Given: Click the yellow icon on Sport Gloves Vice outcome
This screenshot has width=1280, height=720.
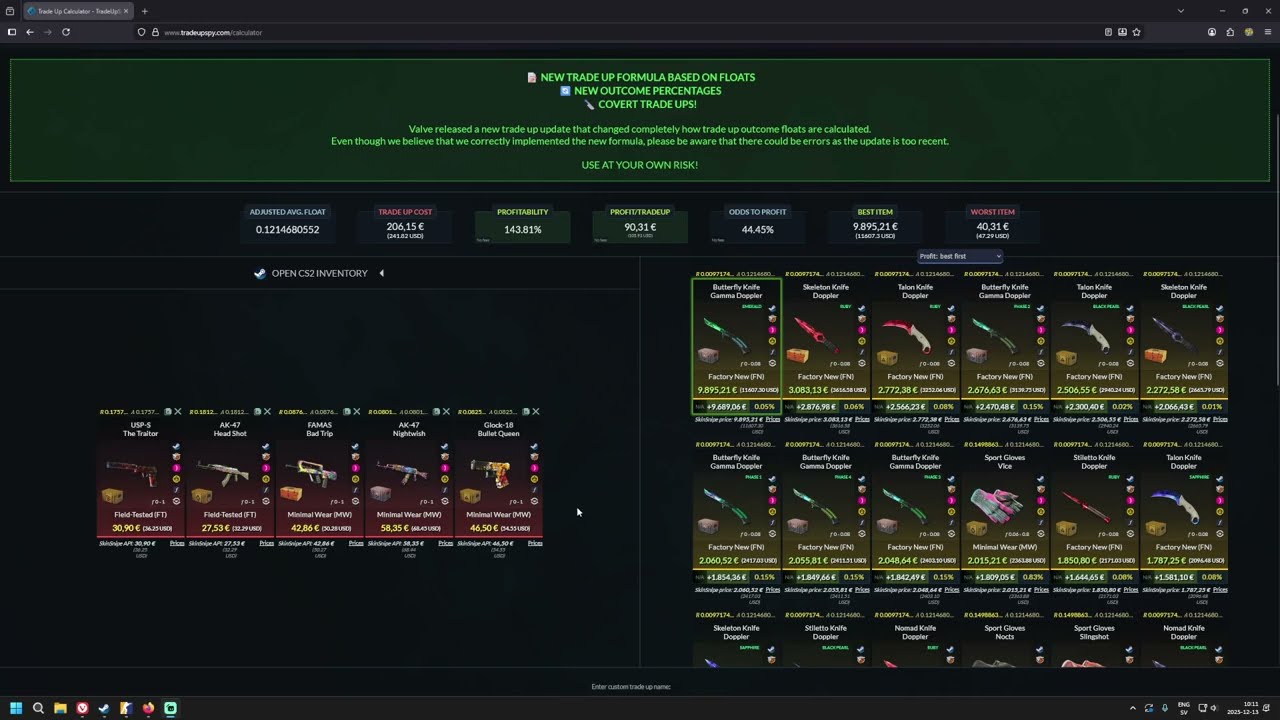Looking at the screenshot, I should 1040,511.
